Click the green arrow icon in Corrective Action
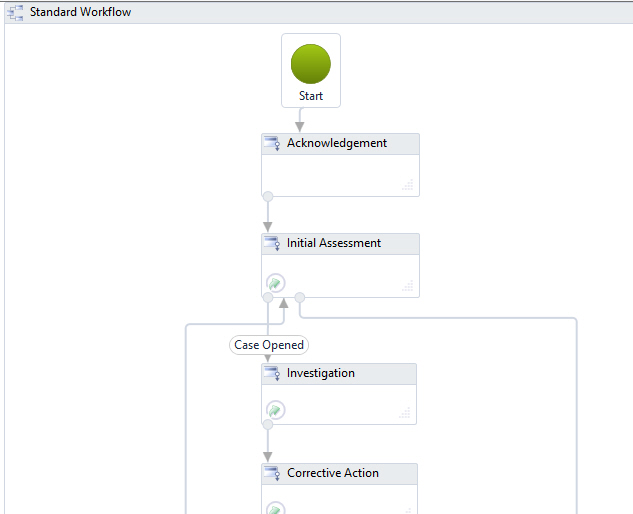The width and height of the screenshot is (633, 514). (276, 508)
